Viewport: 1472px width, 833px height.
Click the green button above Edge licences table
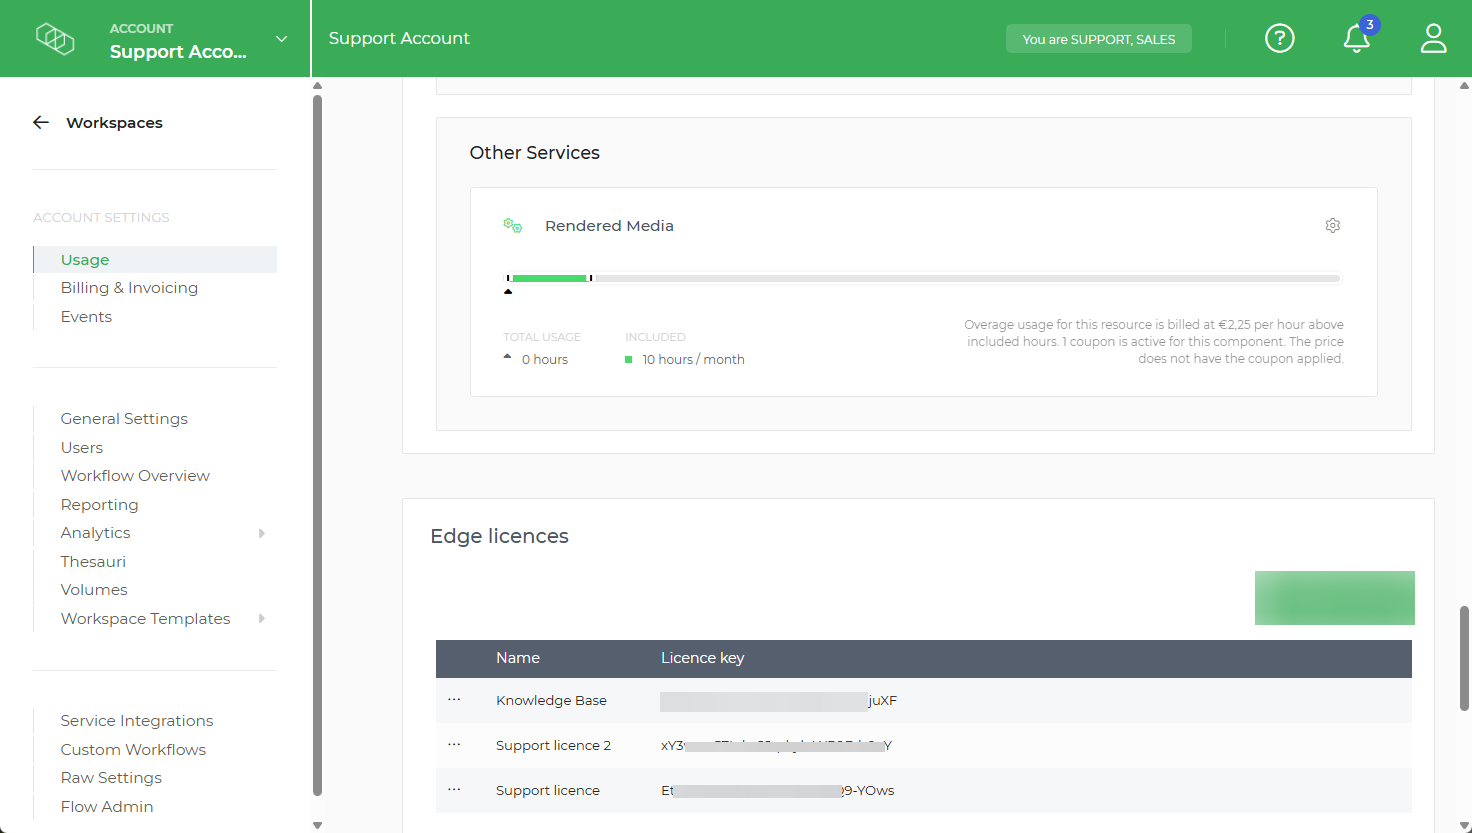tap(1334, 597)
